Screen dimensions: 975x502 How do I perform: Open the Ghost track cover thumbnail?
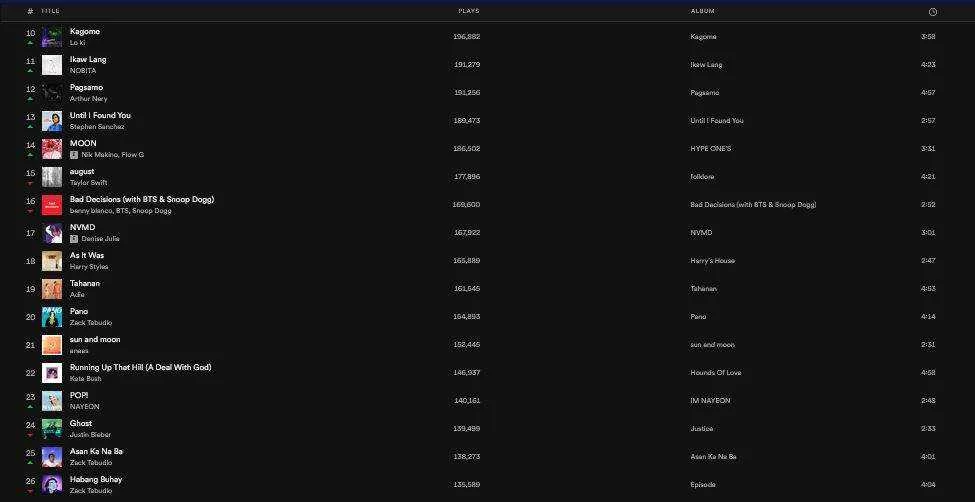coord(52,429)
